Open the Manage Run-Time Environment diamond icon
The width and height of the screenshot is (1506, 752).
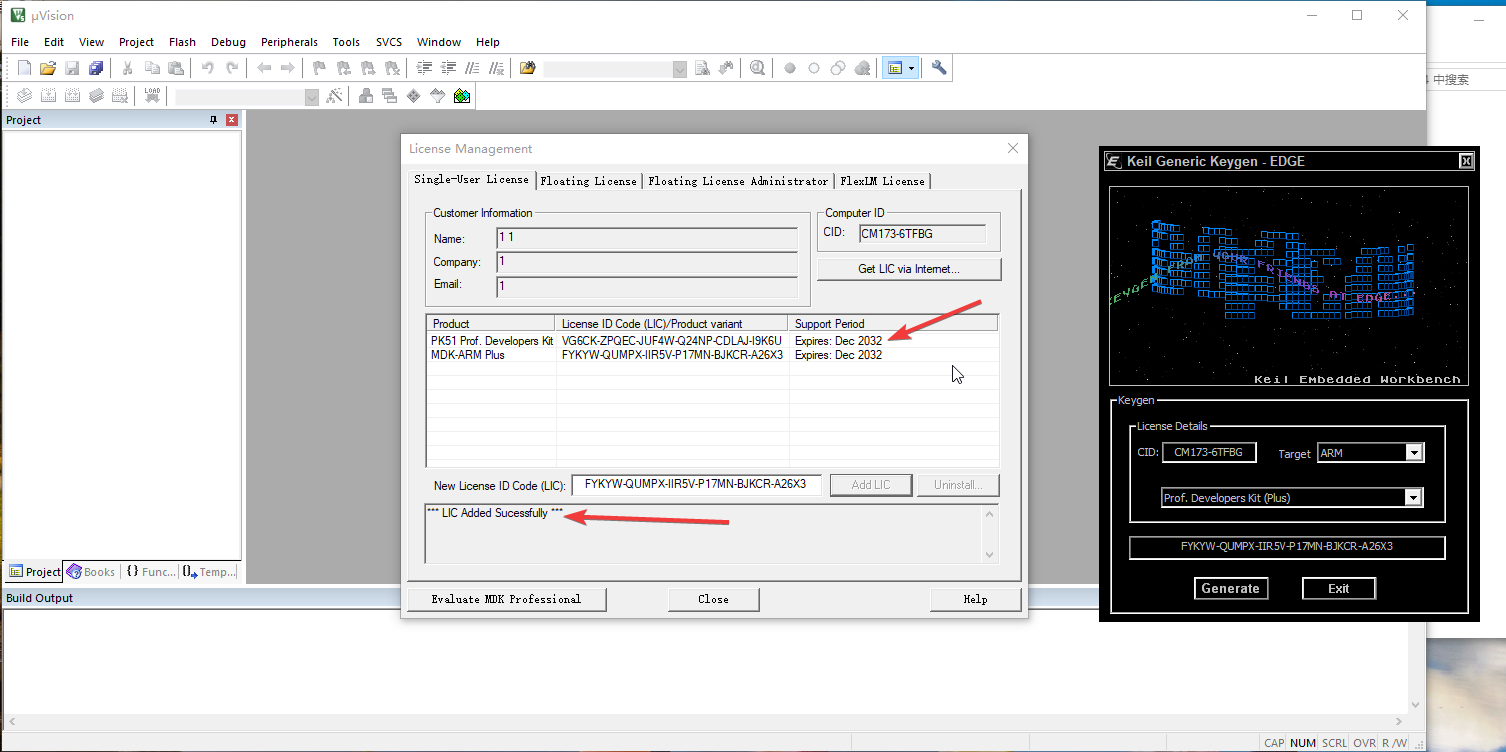414,96
